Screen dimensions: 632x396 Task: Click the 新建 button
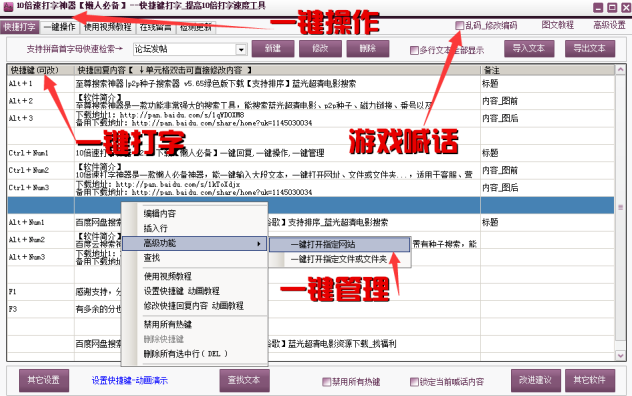point(273,49)
